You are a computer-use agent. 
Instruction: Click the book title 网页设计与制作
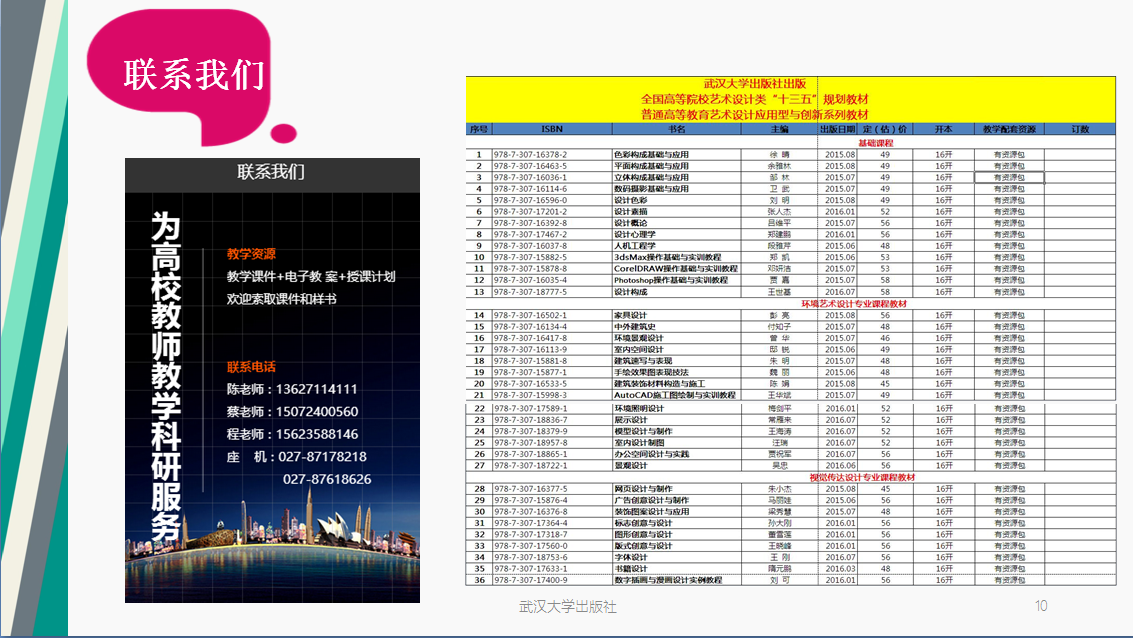pos(643,489)
